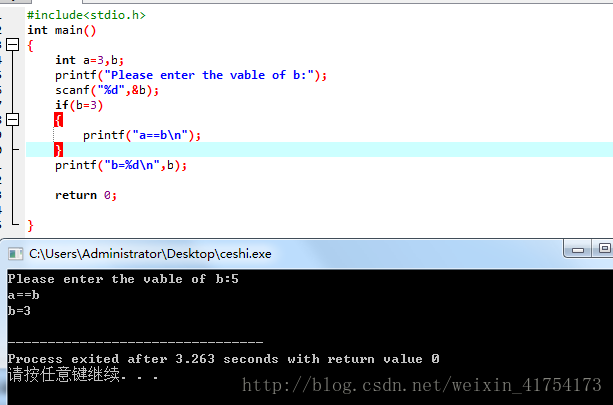613x405 pixels.
Task: Click the return 0; statement
Action: (x=86, y=195)
